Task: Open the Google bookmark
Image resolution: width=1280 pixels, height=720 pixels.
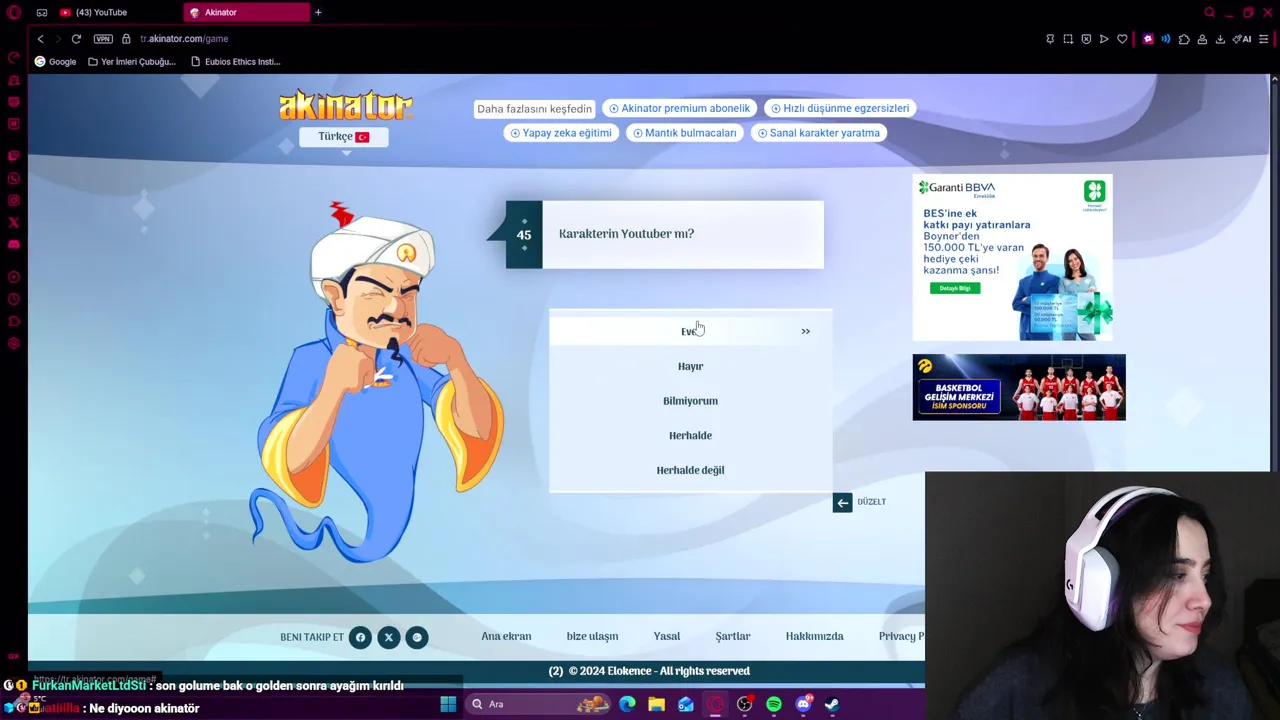Action: (55, 61)
